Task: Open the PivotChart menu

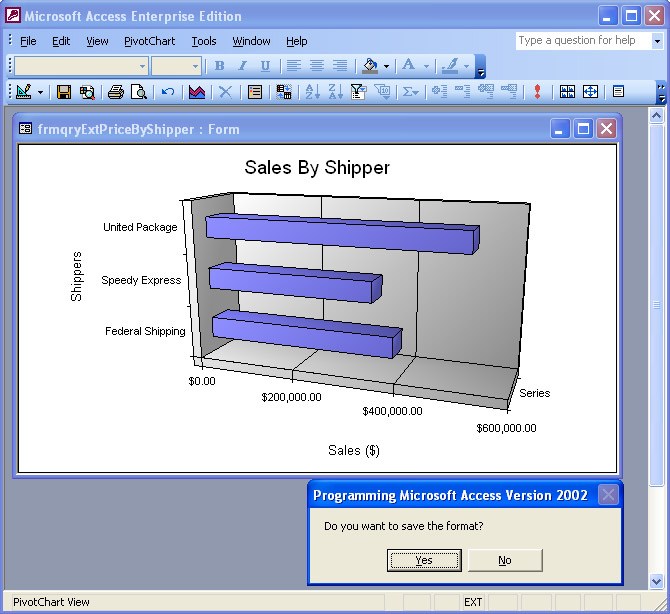Action: point(149,41)
